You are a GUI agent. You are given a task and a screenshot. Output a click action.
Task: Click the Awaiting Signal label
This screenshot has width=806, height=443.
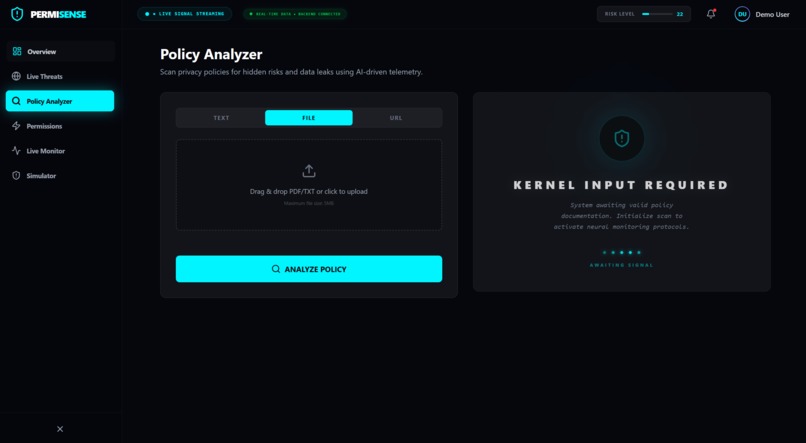[x=621, y=265]
